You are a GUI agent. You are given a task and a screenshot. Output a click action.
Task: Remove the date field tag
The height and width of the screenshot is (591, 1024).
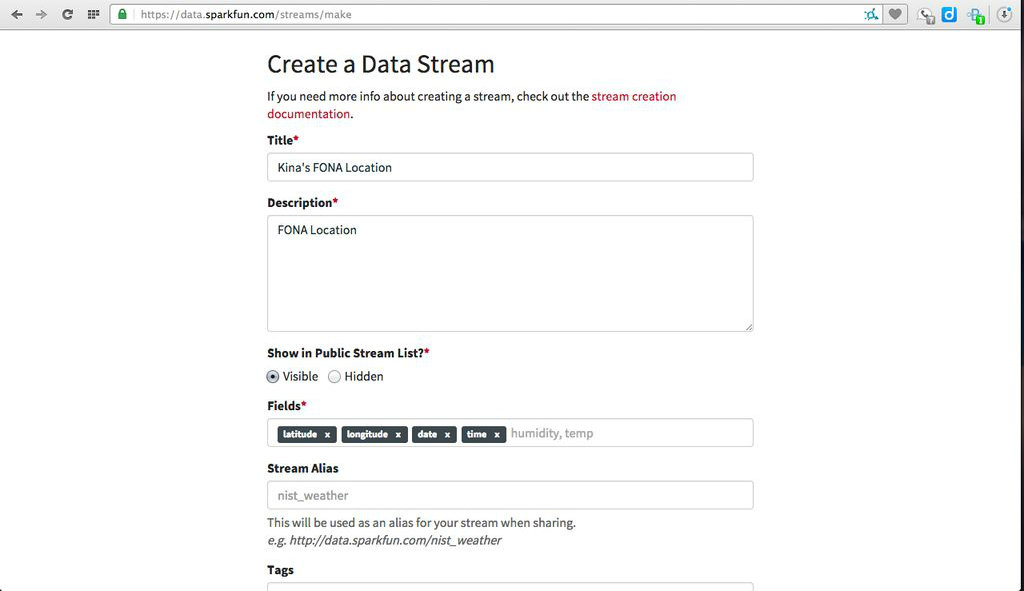click(447, 435)
